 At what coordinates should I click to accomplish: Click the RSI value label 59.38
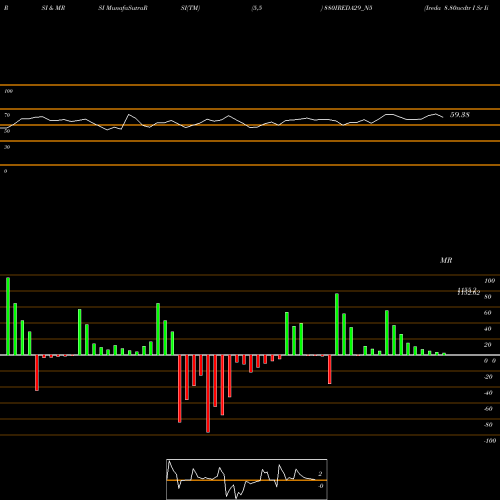[460, 115]
